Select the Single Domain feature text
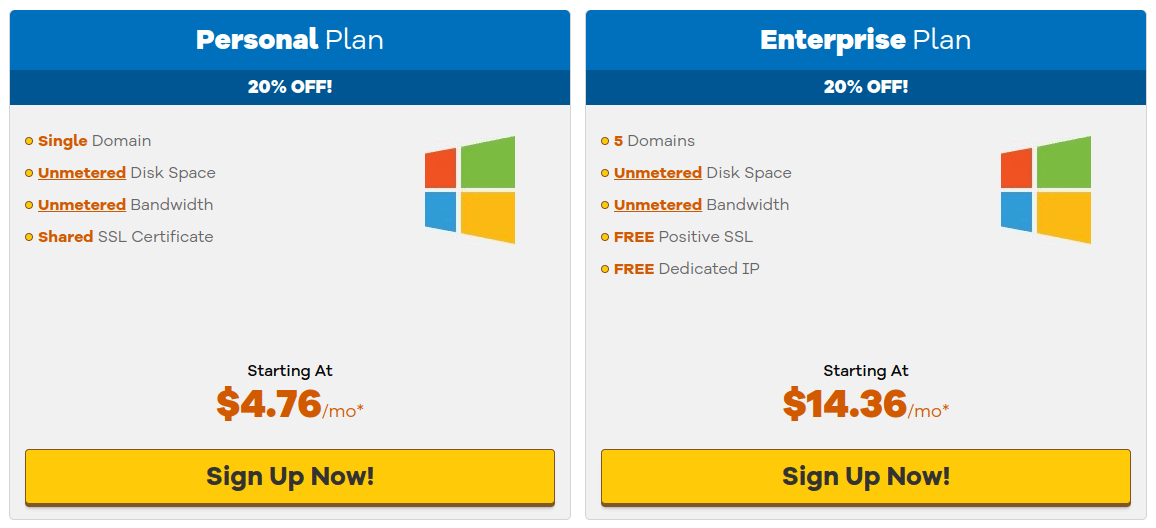 [x=94, y=141]
